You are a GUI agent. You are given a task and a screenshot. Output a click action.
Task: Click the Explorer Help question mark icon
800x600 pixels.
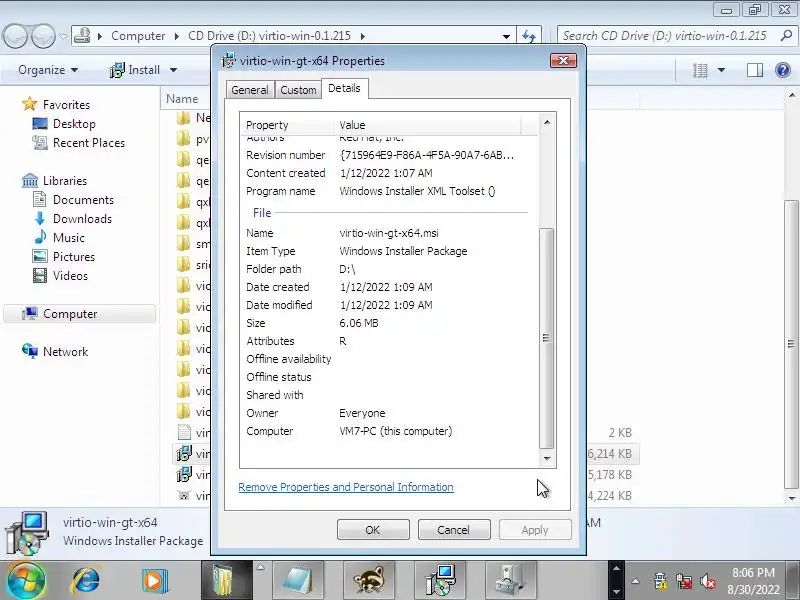pos(783,70)
